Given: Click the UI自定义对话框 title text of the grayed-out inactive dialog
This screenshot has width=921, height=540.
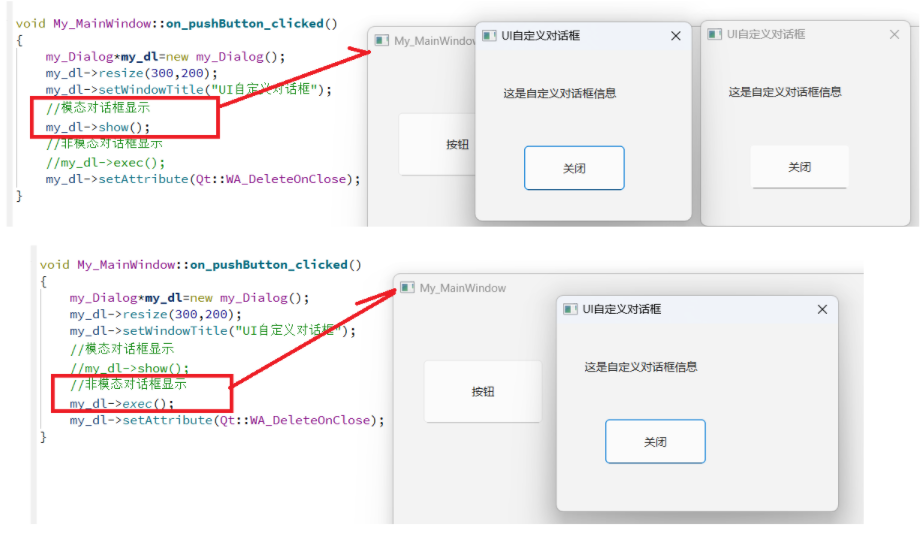Looking at the screenshot, I should (x=766, y=34).
